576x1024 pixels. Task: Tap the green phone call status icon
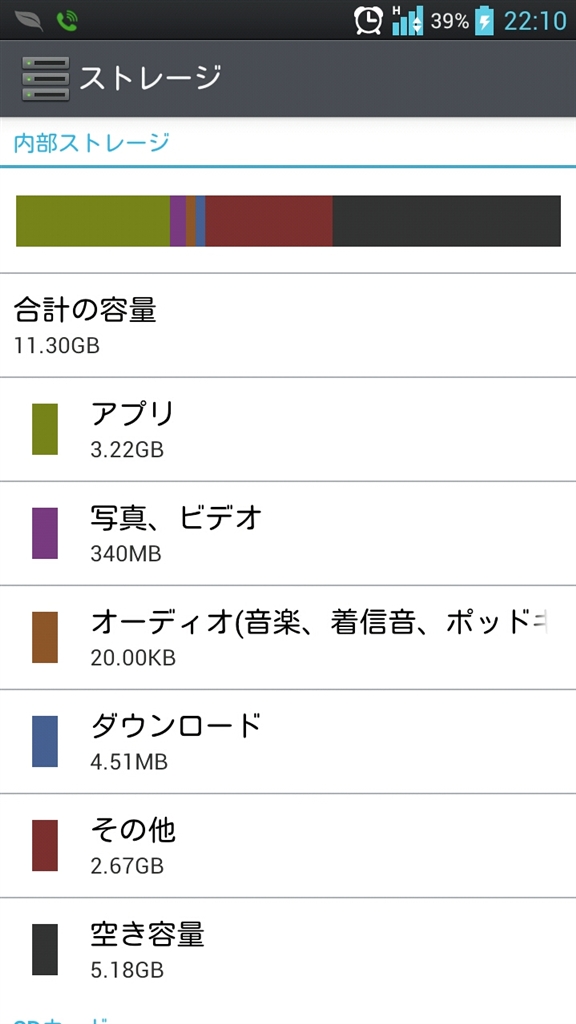[x=67, y=22]
